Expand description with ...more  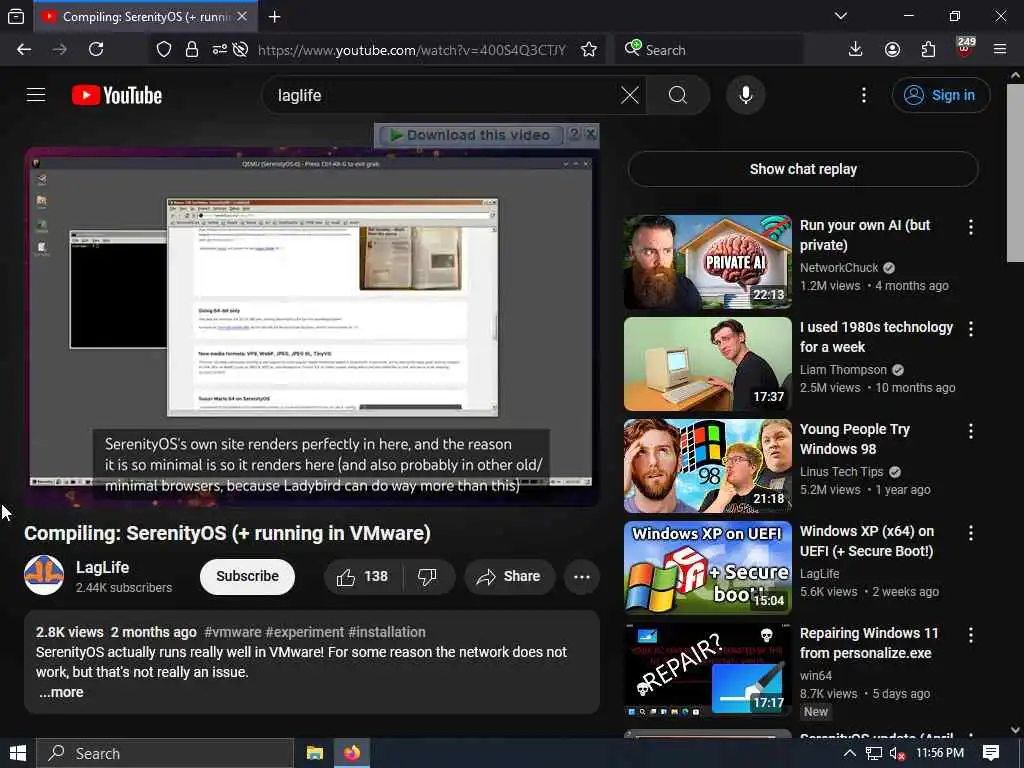pos(61,692)
